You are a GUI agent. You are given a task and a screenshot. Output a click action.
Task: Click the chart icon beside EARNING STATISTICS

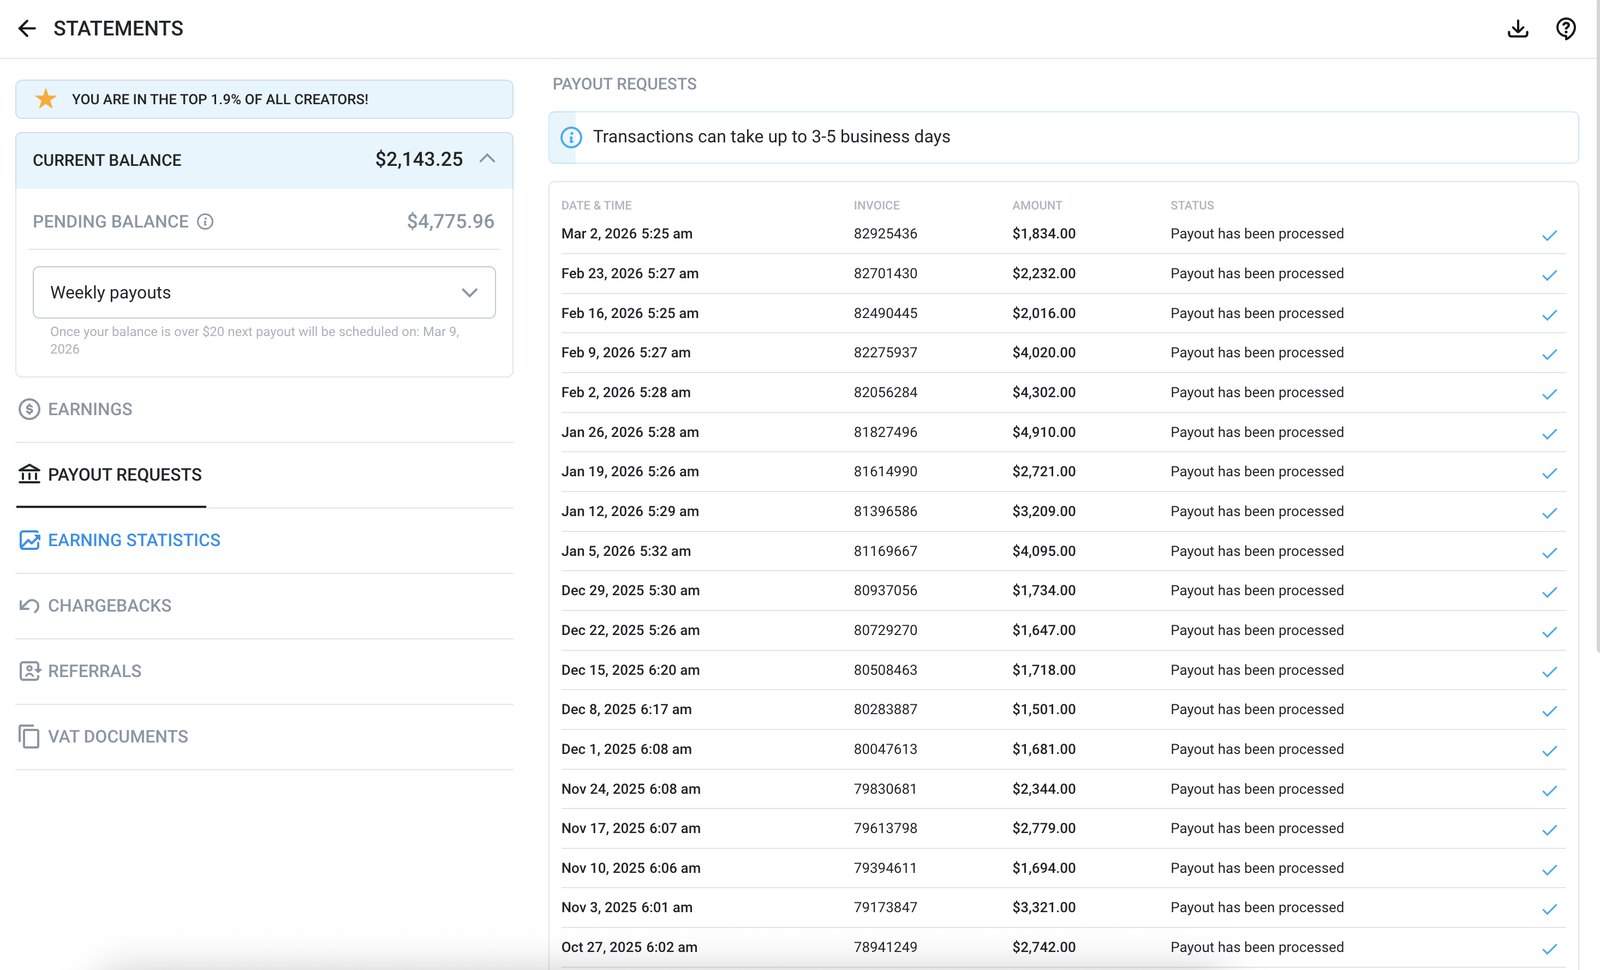(29, 540)
